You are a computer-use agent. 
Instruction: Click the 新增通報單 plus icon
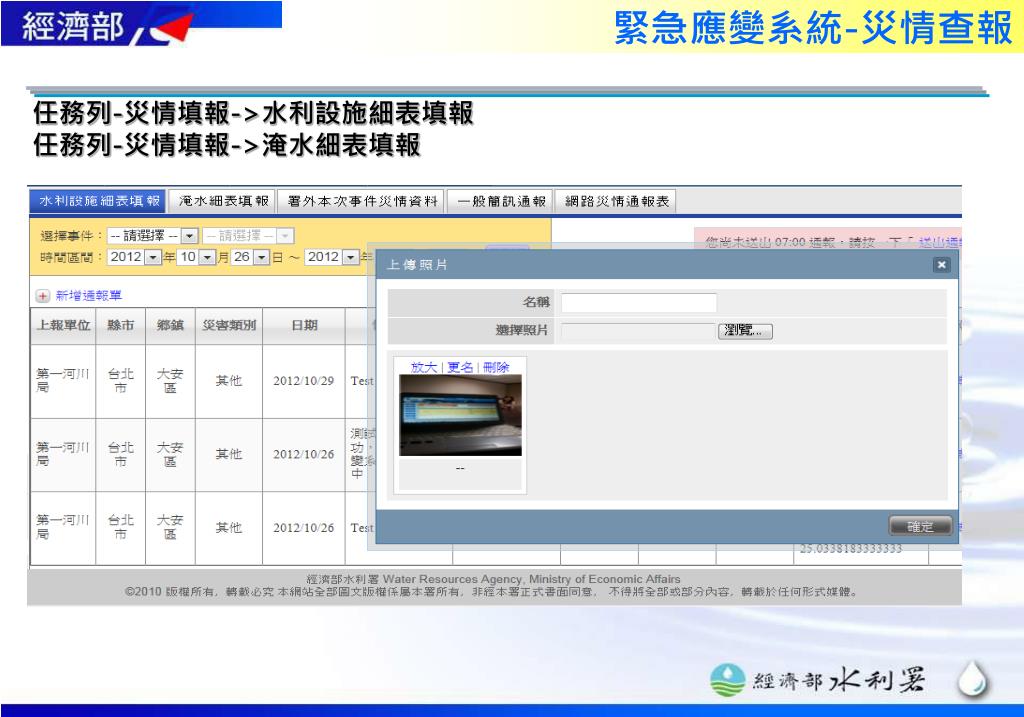coord(42,296)
